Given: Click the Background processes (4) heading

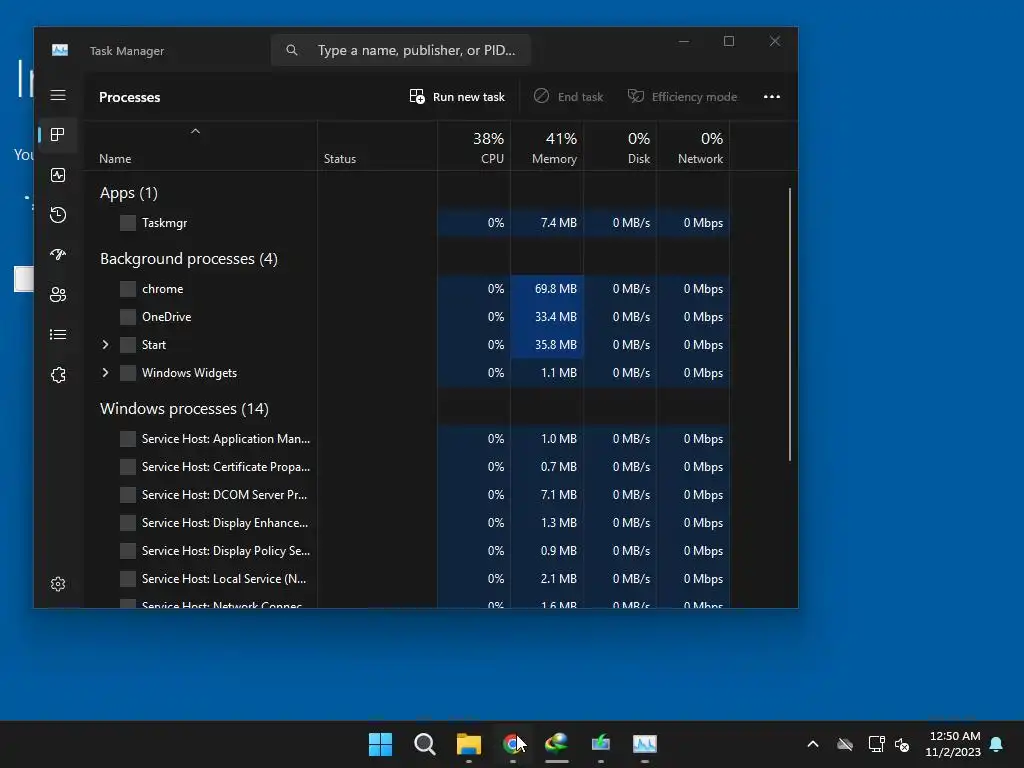Looking at the screenshot, I should [x=189, y=259].
